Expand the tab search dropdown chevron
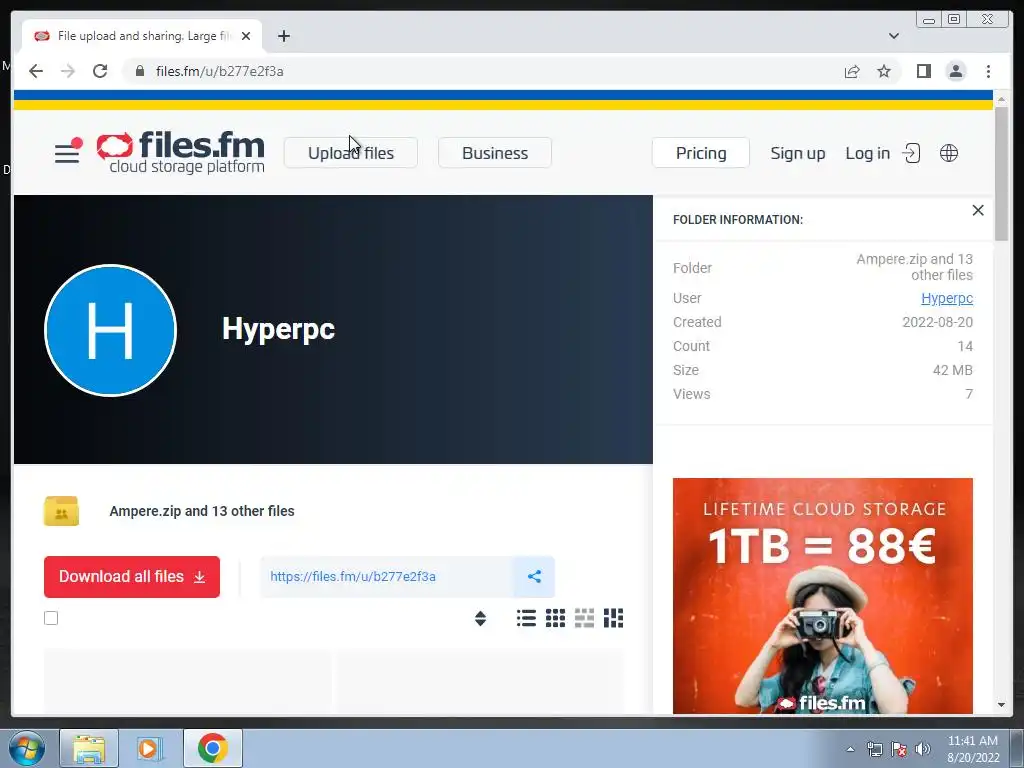This screenshot has width=1024, height=768. click(893, 36)
